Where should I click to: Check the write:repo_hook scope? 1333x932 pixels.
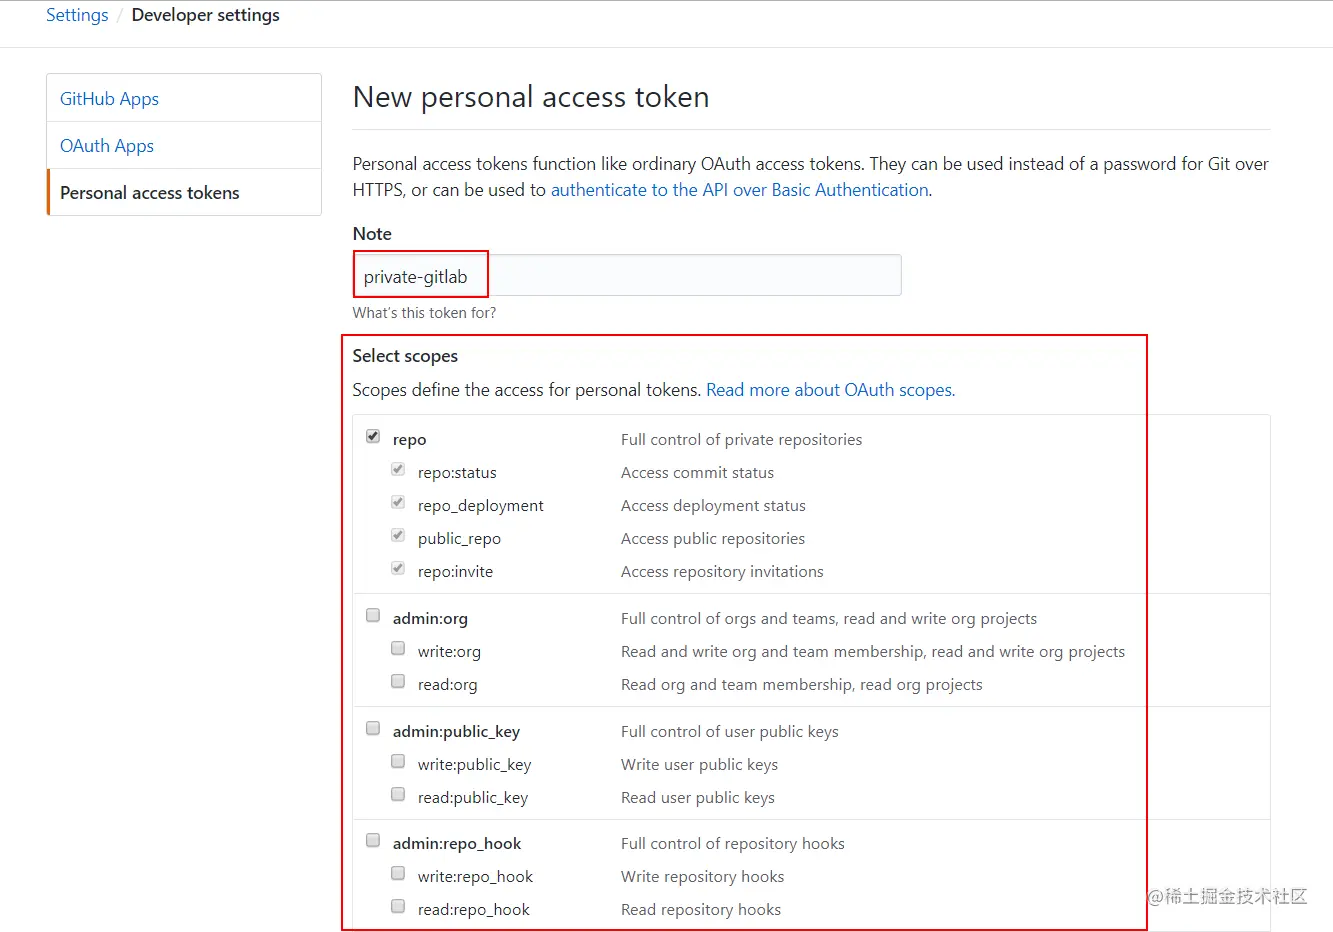pyautogui.click(x=398, y=873)
